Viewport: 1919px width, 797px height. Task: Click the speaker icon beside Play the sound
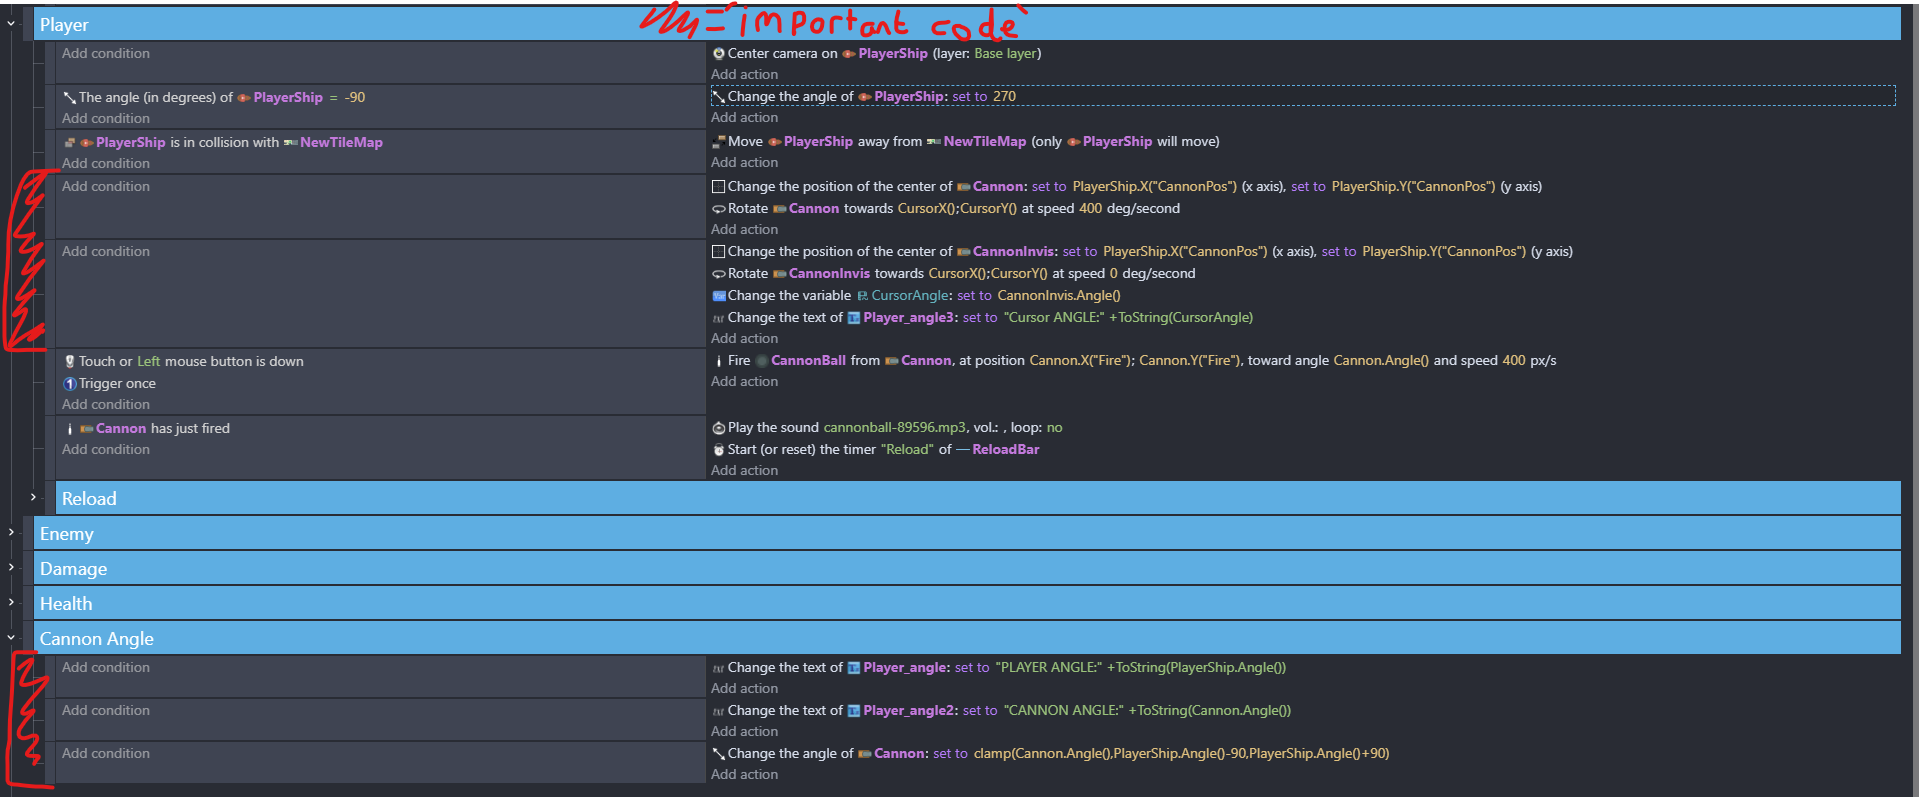(x=718, y=428)
